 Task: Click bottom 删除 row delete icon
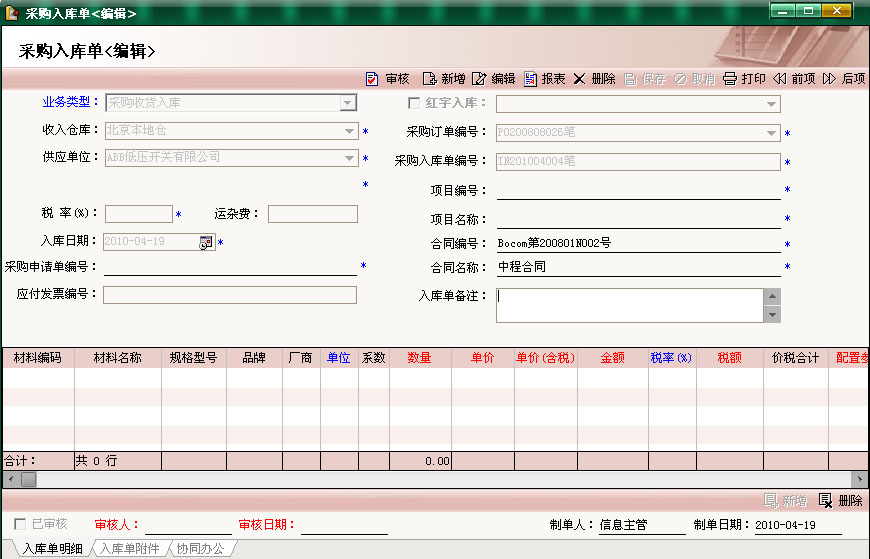(x=826, y=500)
